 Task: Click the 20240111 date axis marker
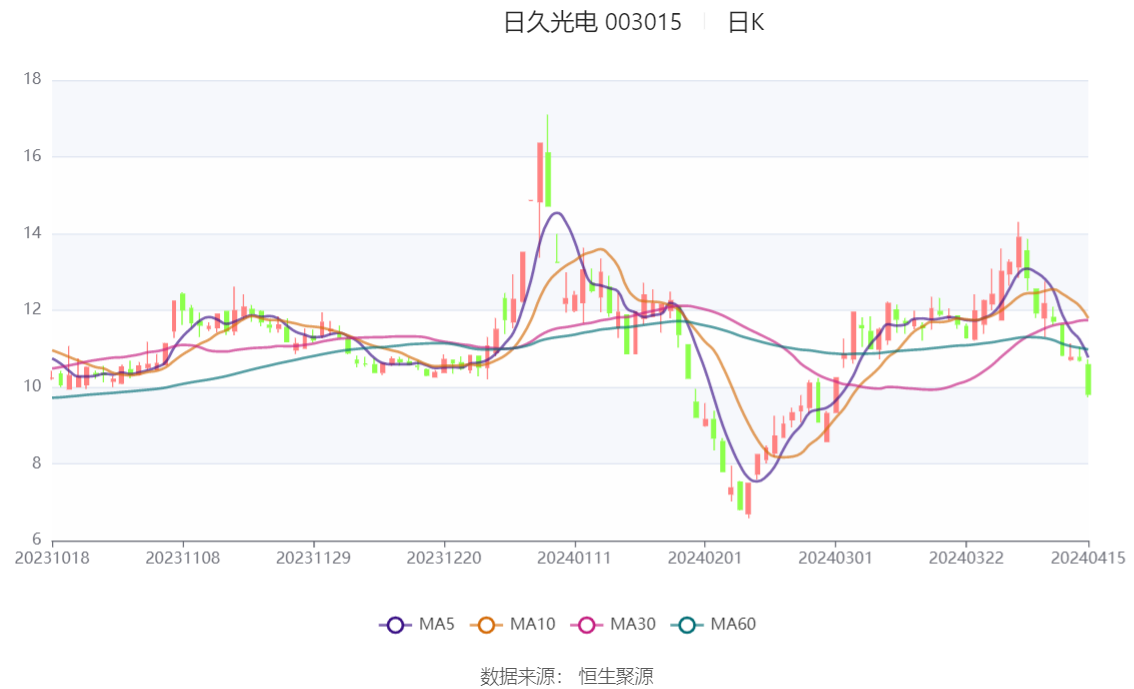coord(574,558)
